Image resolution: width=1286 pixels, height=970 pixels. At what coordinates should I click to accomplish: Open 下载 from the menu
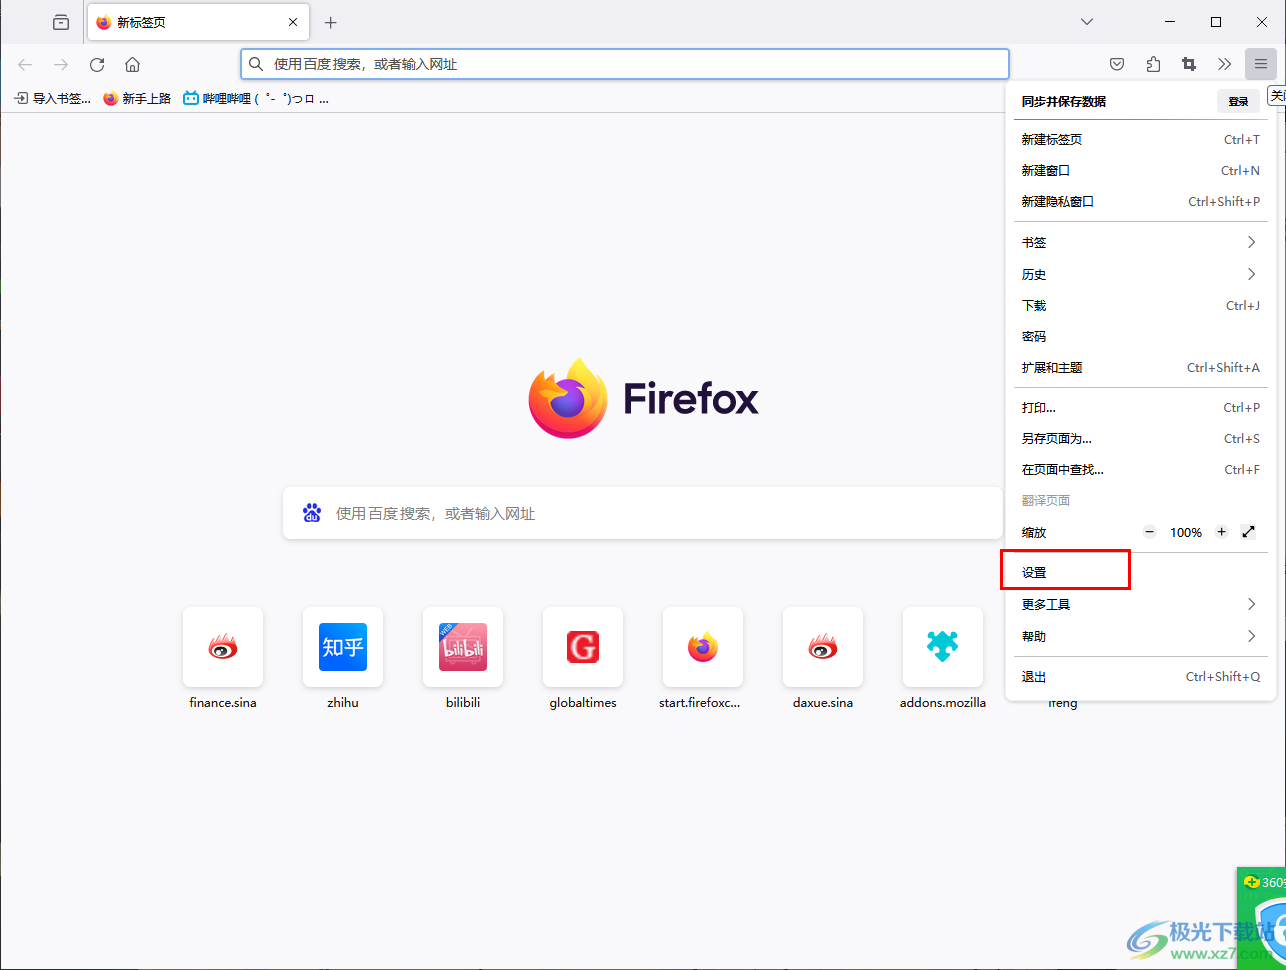click(x=1140, y=306)
